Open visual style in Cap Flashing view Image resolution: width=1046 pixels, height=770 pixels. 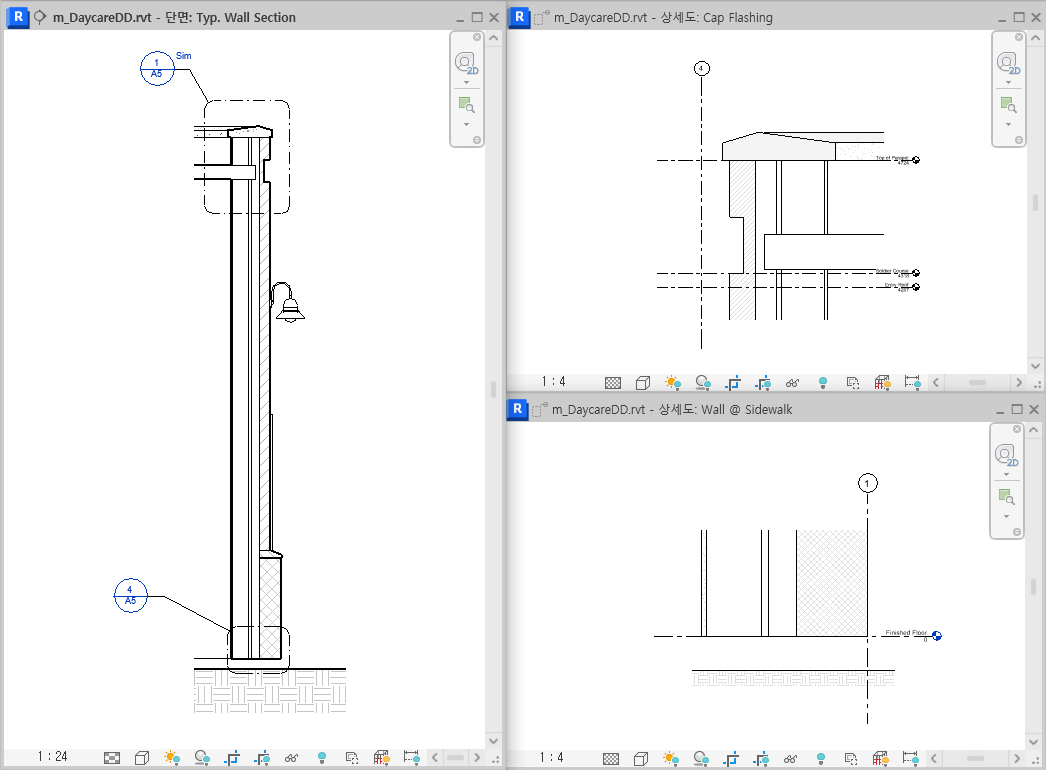point(642,382)
